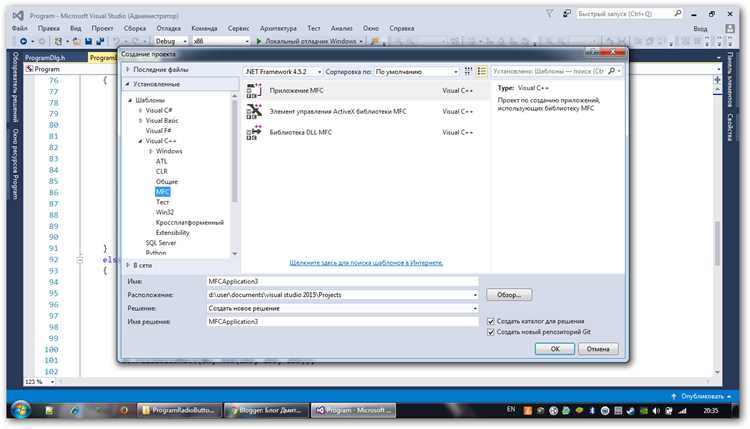This screenshot has height=429, width=750.
Task: Click the 'Имя решения' solution name field
Action: [x=342, y=321]
